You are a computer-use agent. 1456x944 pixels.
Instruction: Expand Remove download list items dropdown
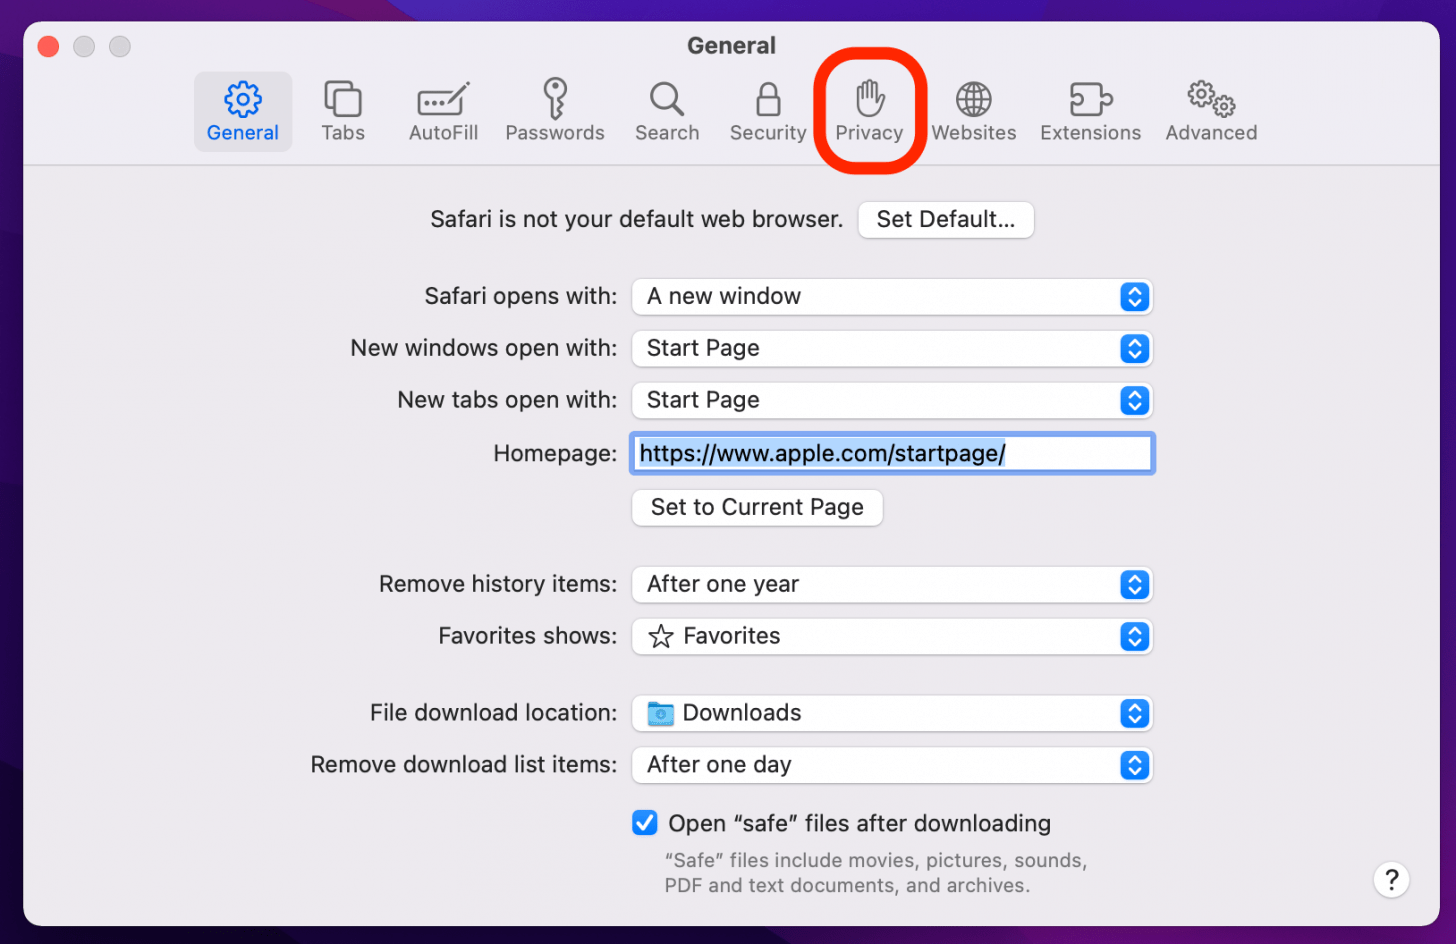[892, 766]
